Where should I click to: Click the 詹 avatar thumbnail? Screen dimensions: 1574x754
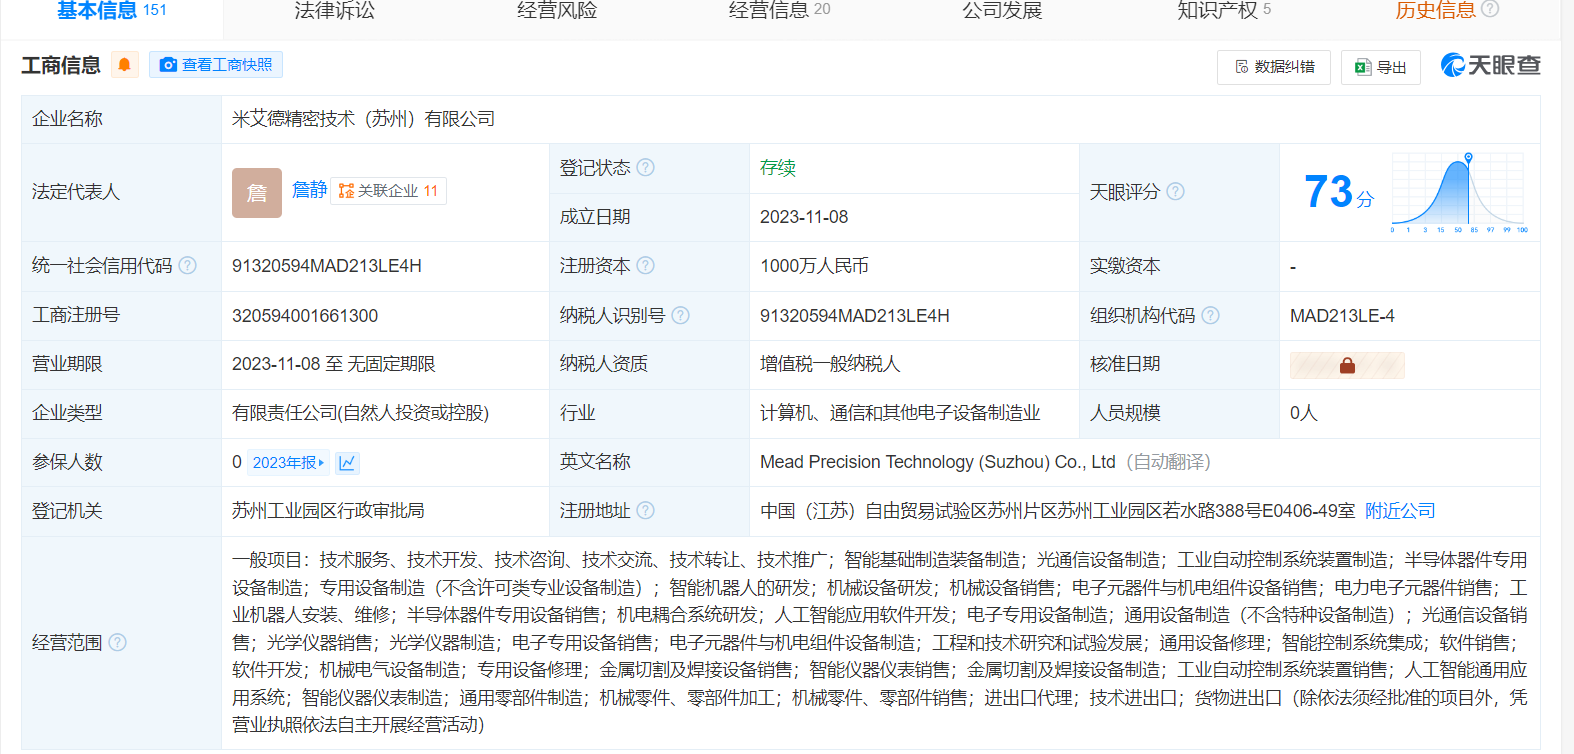tap(257, 193)
